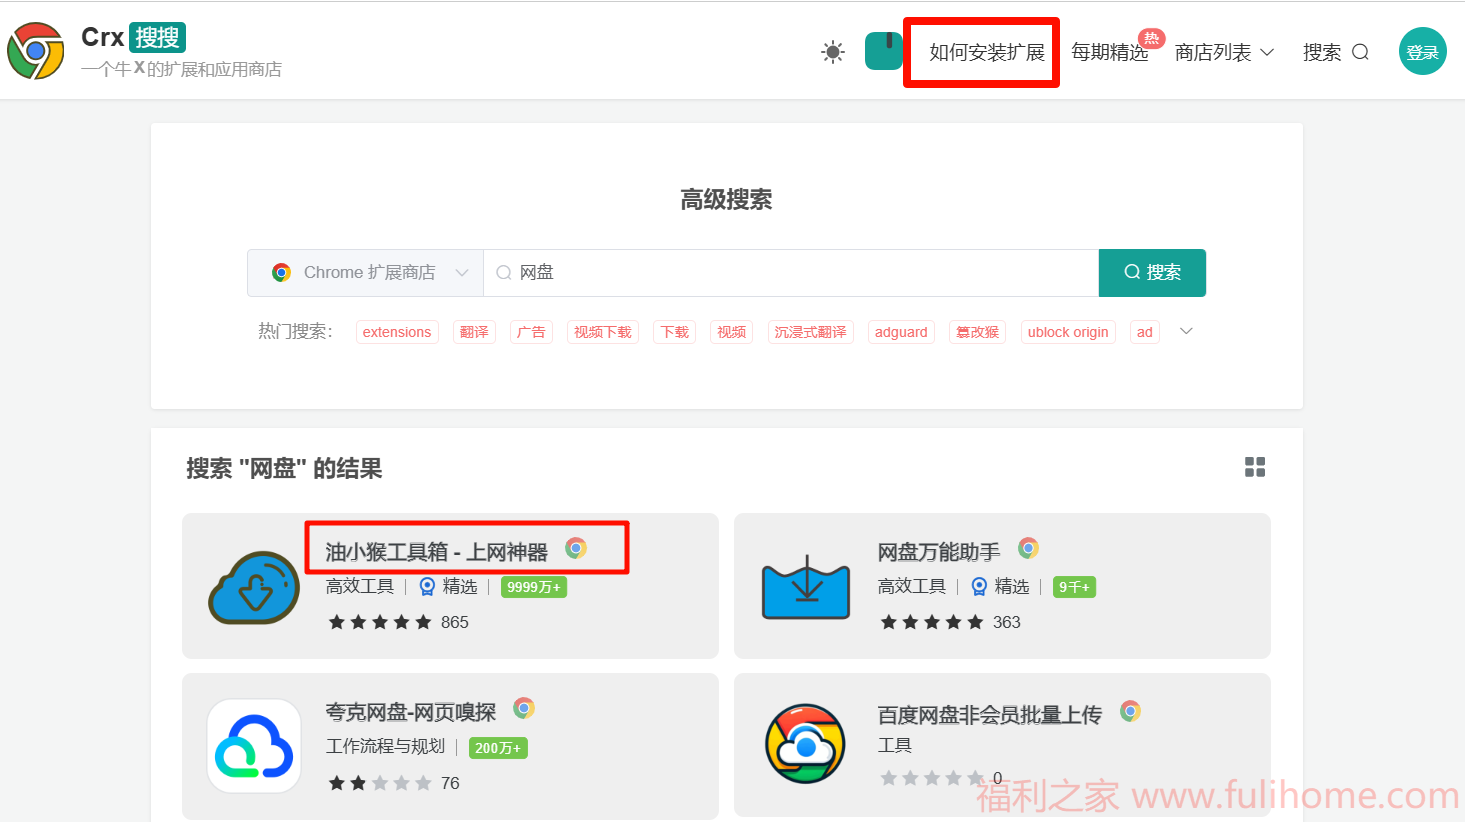
Task: Expand more hot search tags with the chevron
Action: [1186, 331]
